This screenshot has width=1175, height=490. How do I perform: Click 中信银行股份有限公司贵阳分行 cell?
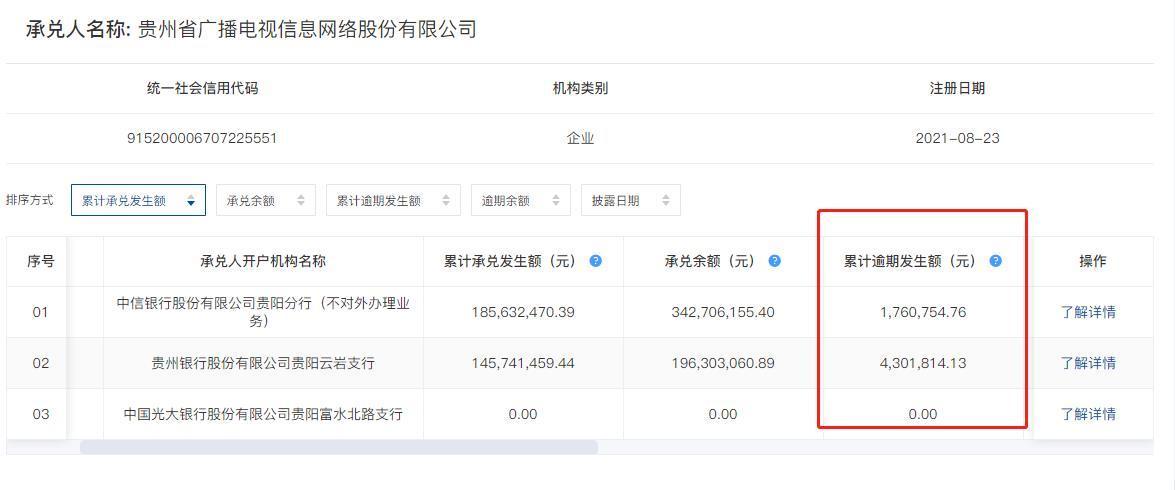pyautogui.click(x=263, y=312)
